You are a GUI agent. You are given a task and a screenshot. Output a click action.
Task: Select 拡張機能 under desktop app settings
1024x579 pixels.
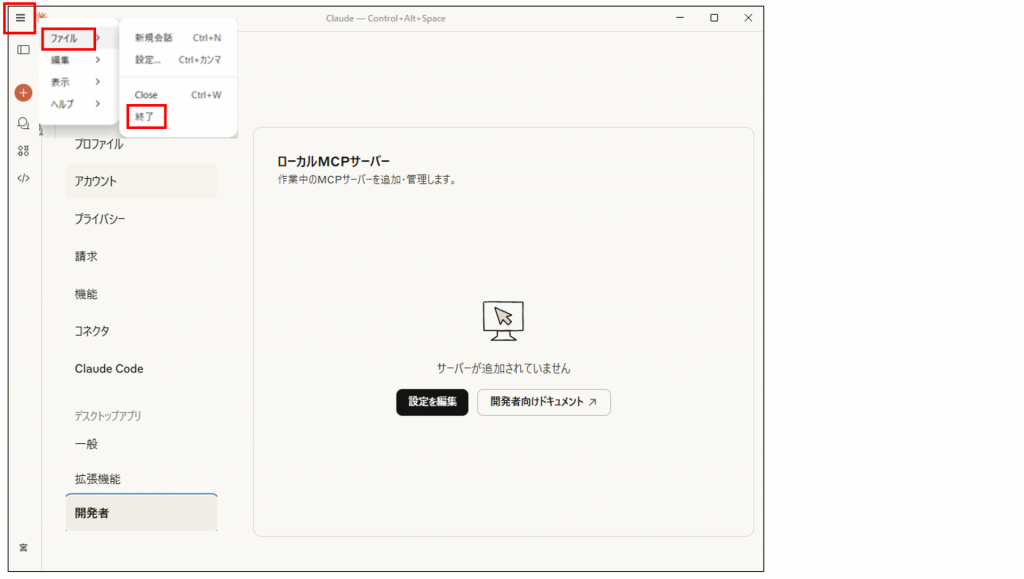[98, 479]
